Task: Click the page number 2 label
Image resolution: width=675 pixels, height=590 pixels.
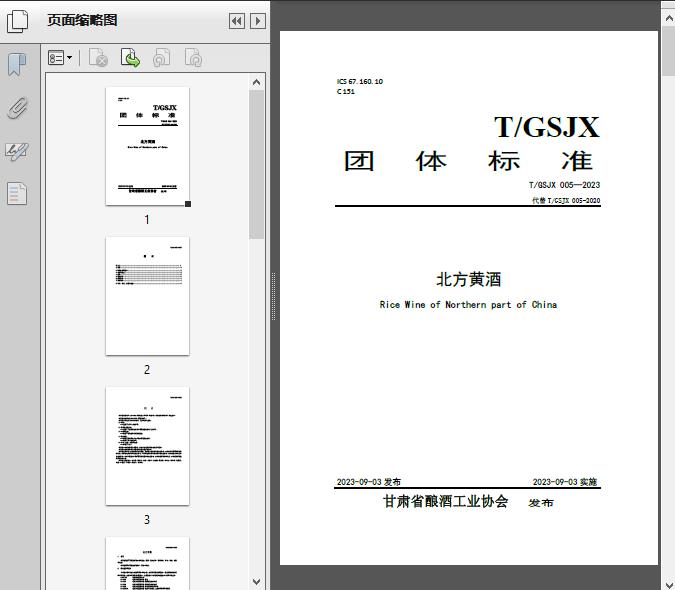Action: (147, 369)
